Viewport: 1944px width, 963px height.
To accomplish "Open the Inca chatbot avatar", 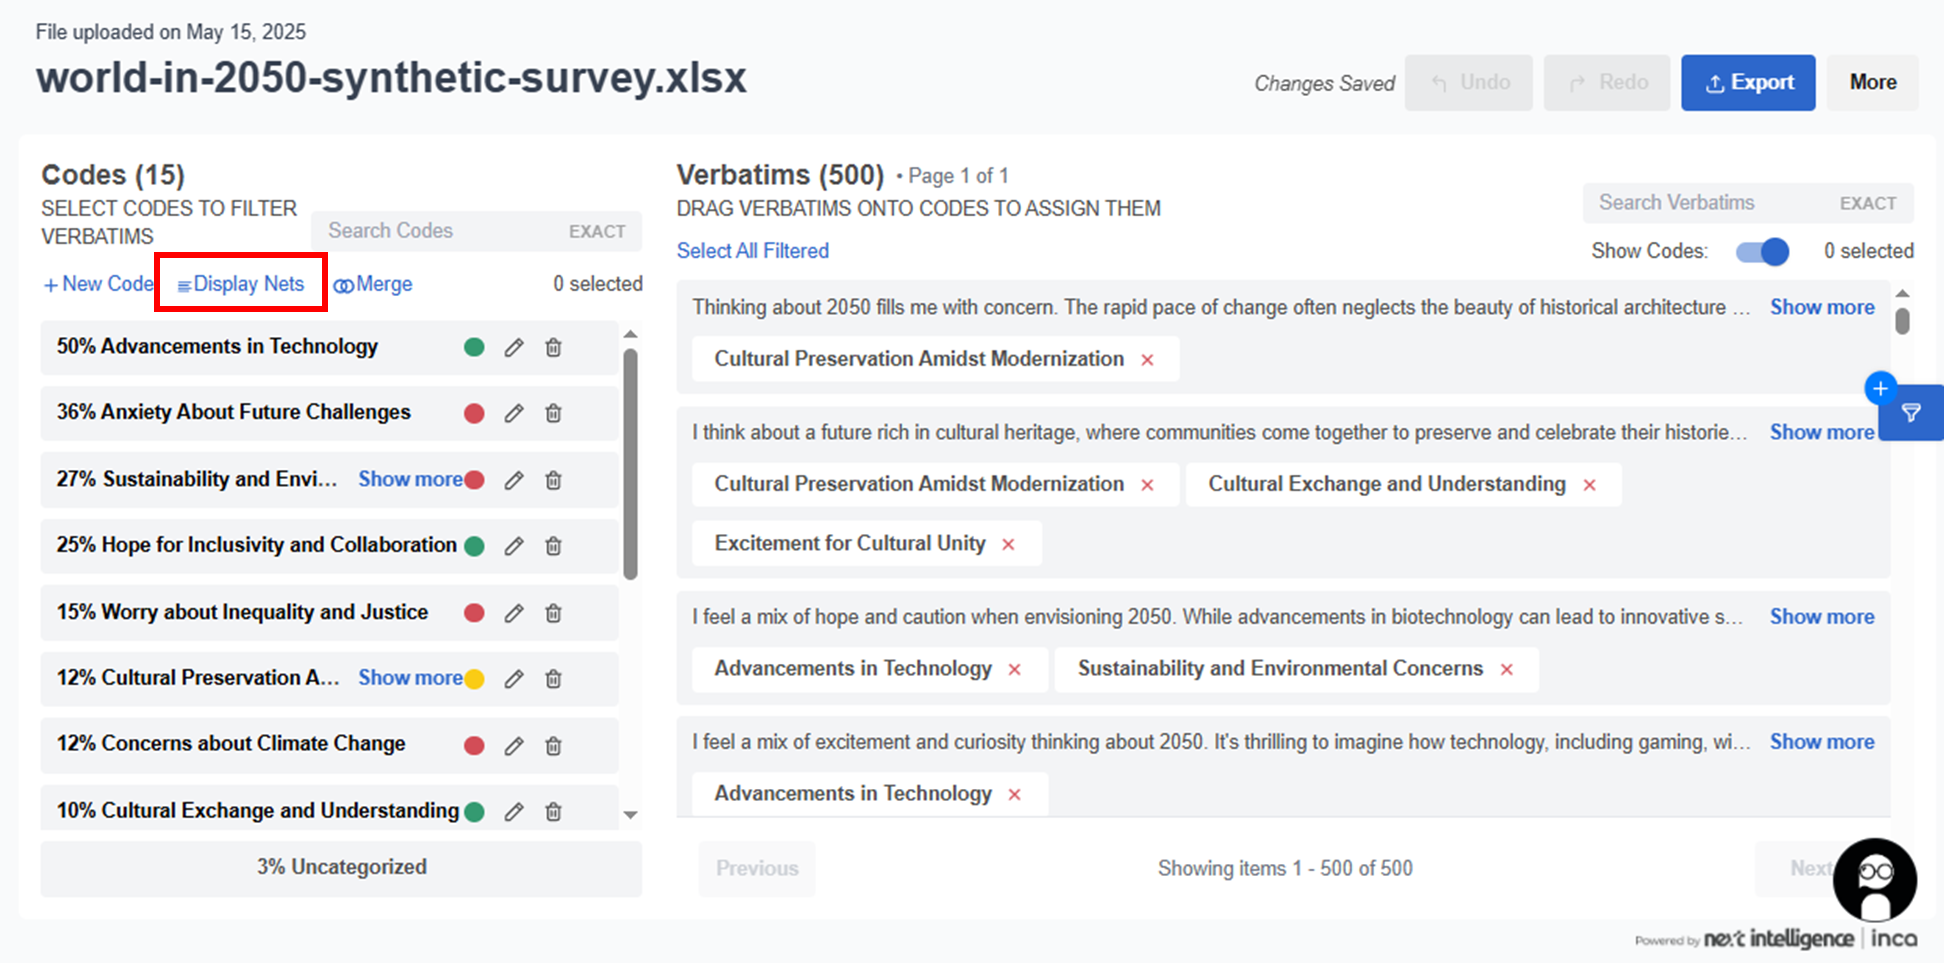I will point(1874,880).
